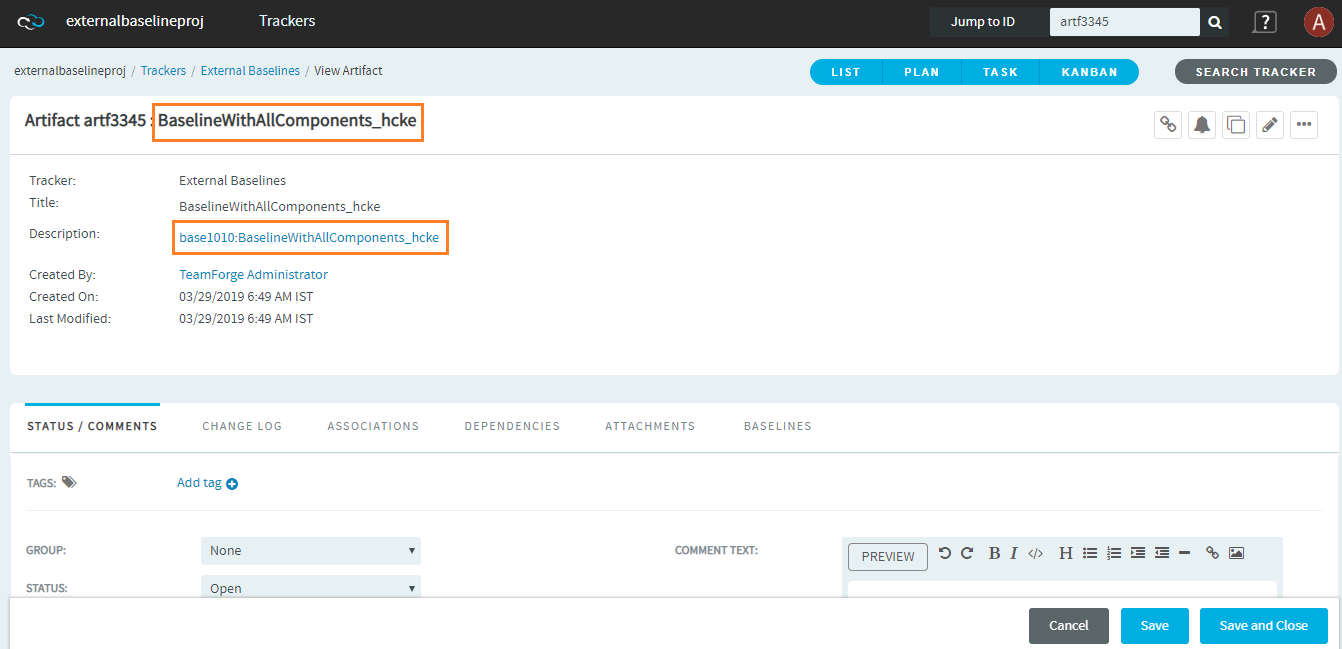Redo in the comment editor
1342x649 pixels.
967,553
